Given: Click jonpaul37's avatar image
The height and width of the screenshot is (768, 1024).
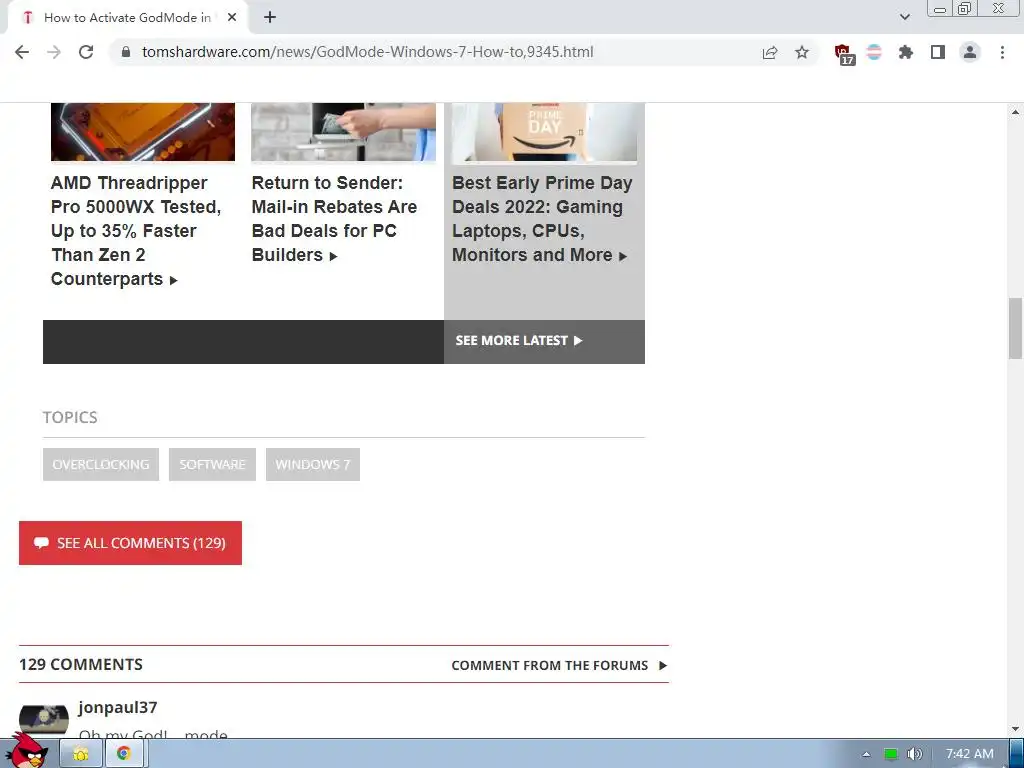Looking at the screenshot, I should [44, 720].
